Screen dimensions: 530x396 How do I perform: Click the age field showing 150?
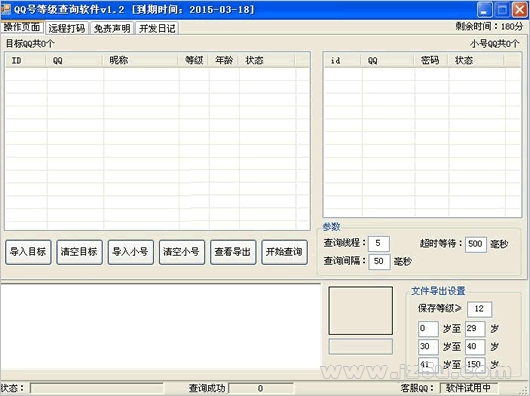click(475, 365)
